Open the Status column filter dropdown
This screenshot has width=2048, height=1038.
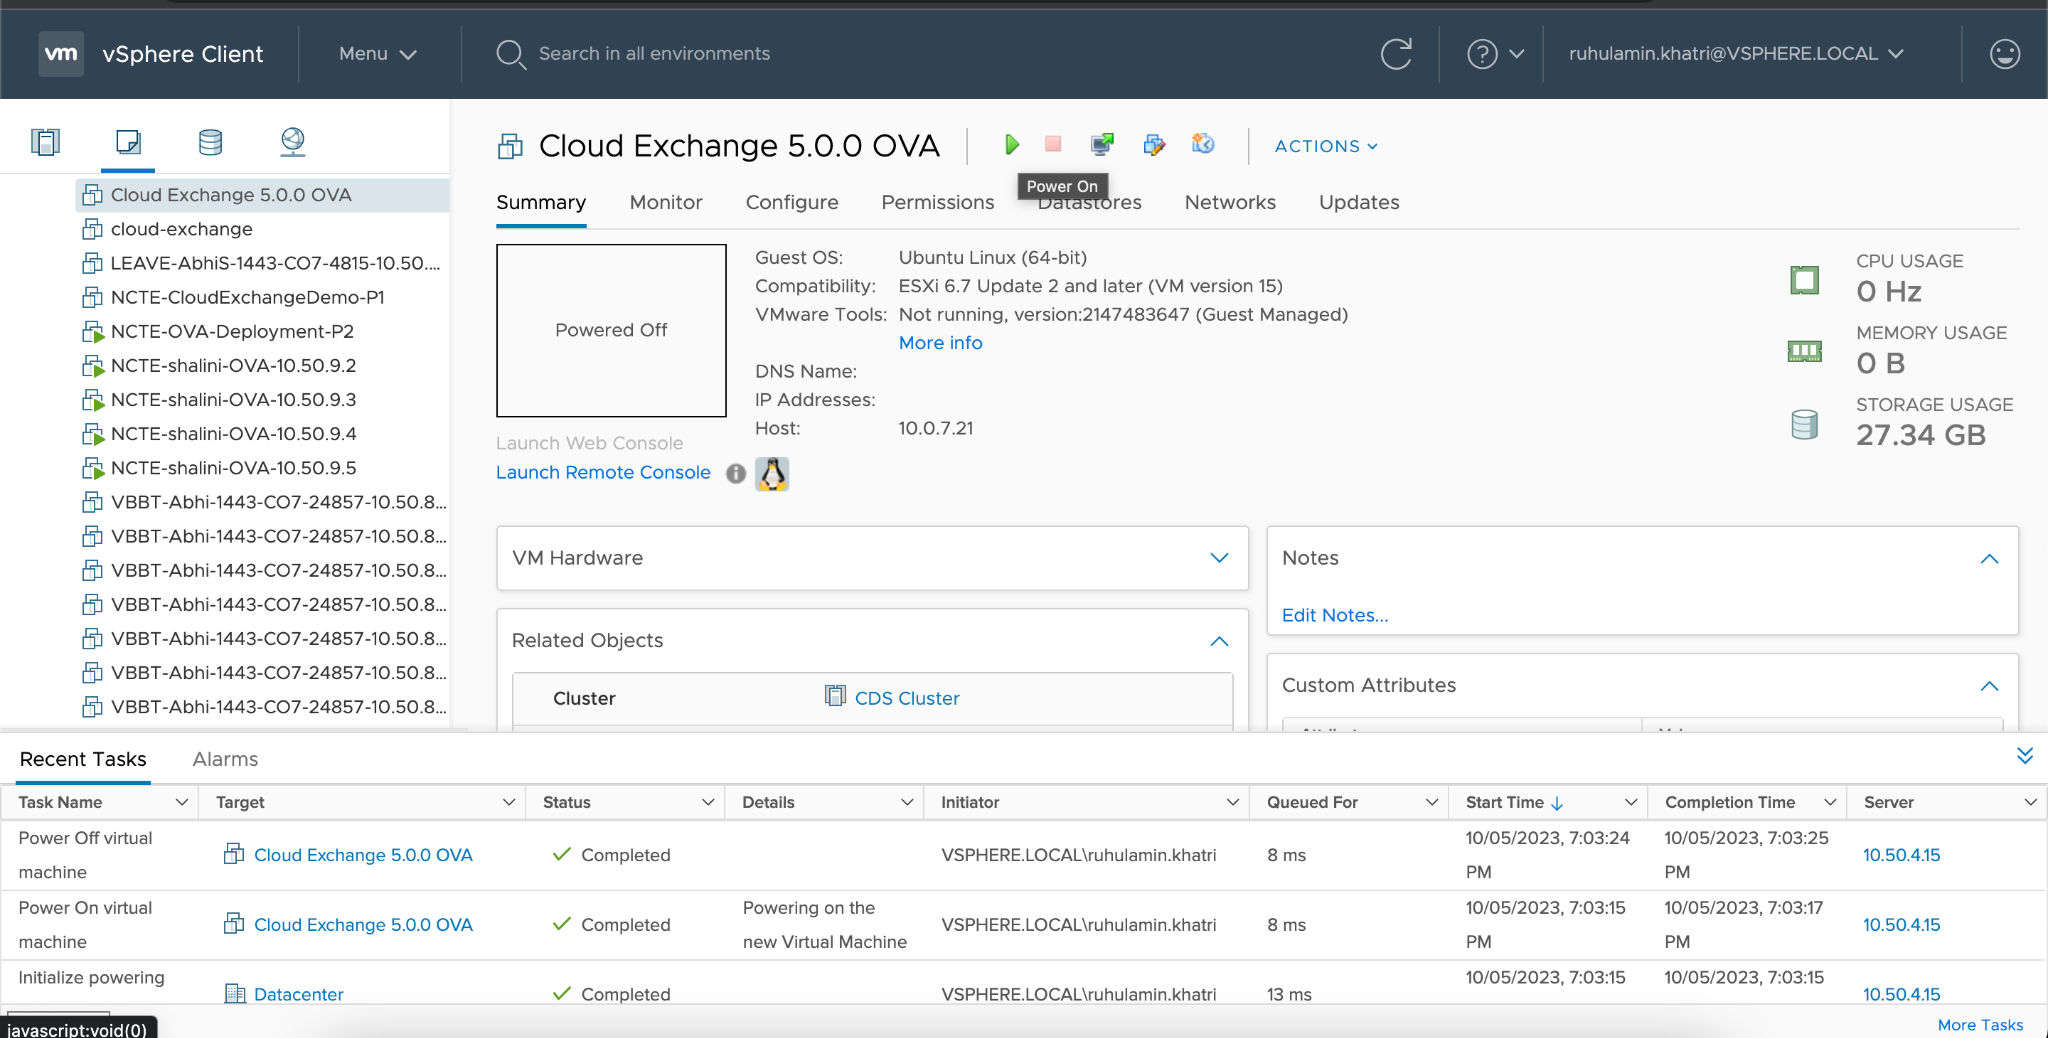[x=708, y=802]
